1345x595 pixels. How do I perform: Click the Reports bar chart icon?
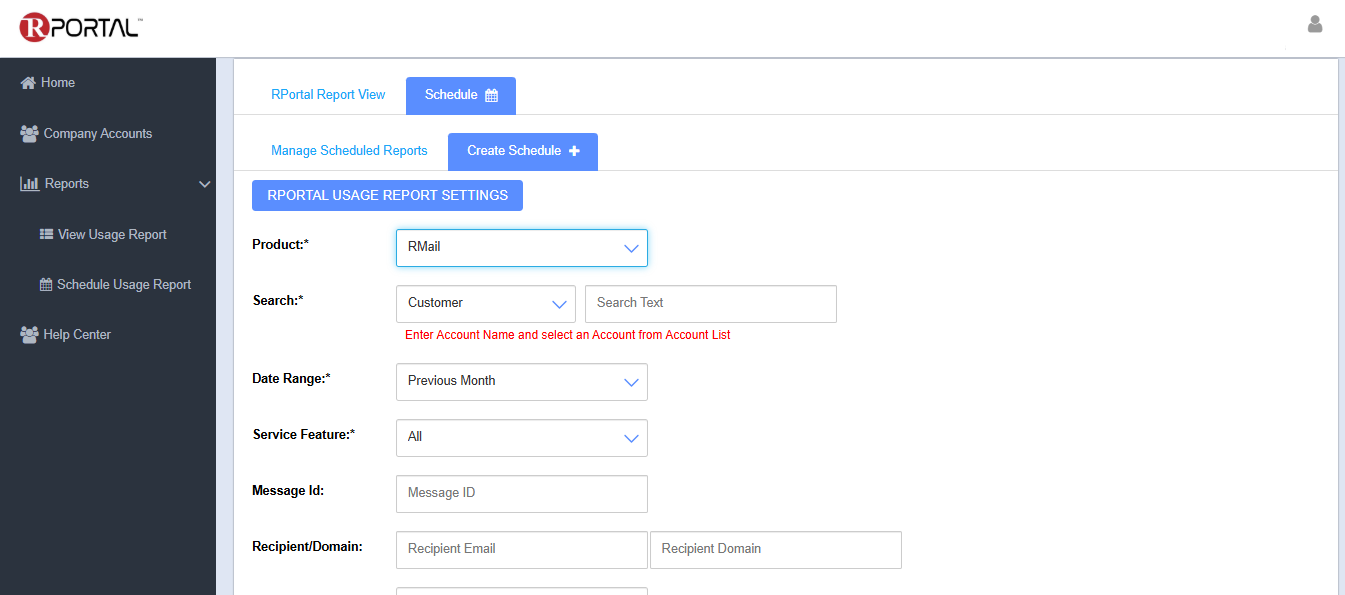pyautogui.click(x=29, y=184)
